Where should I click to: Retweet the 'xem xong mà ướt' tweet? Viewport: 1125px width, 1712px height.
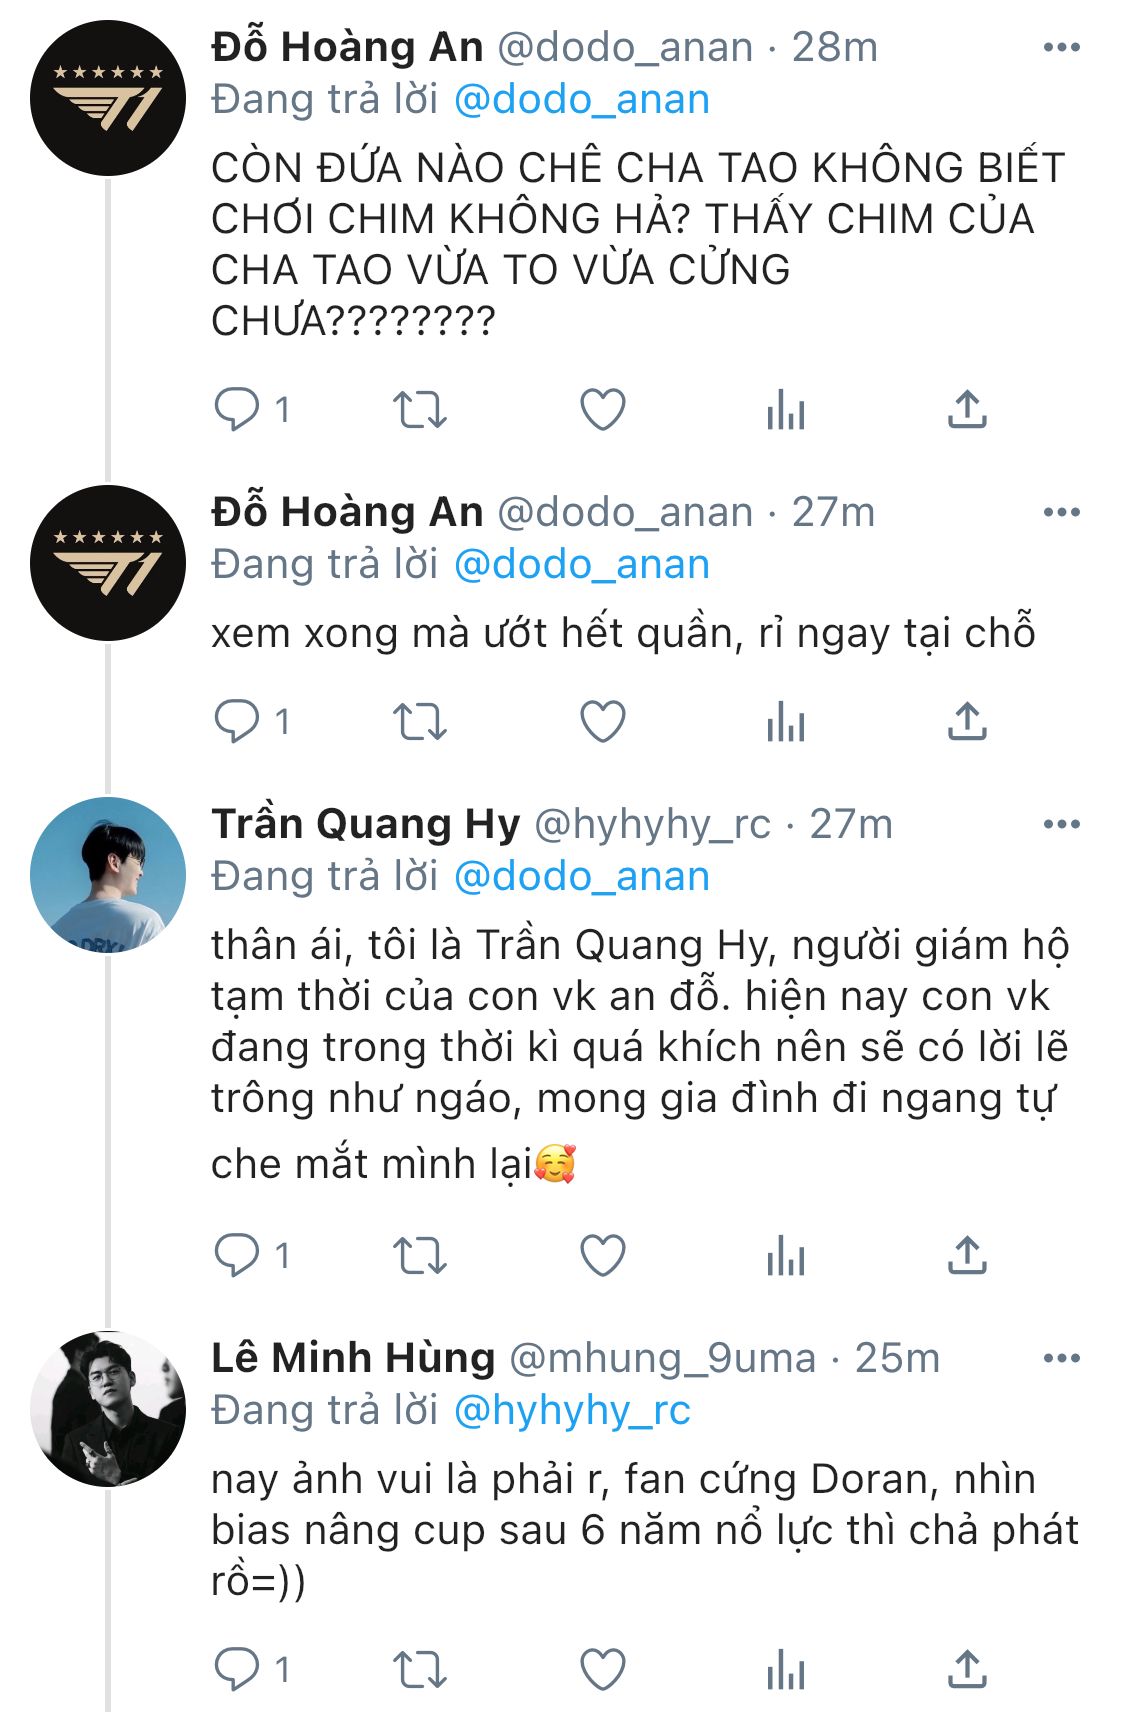click(419, 722)
